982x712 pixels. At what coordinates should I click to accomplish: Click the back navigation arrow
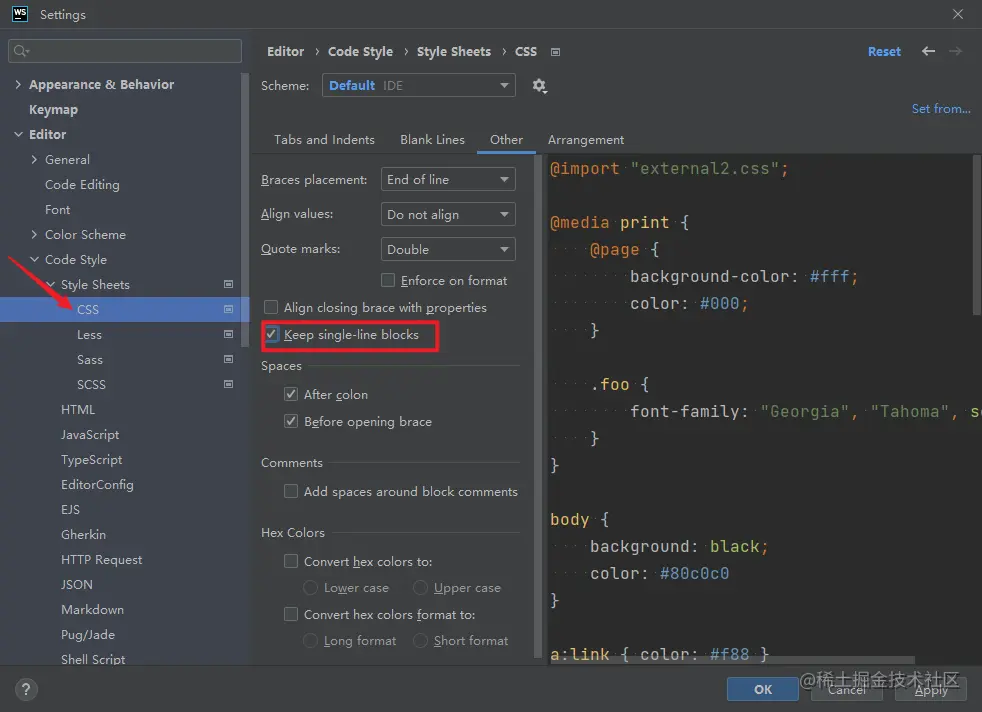(928, 51)
